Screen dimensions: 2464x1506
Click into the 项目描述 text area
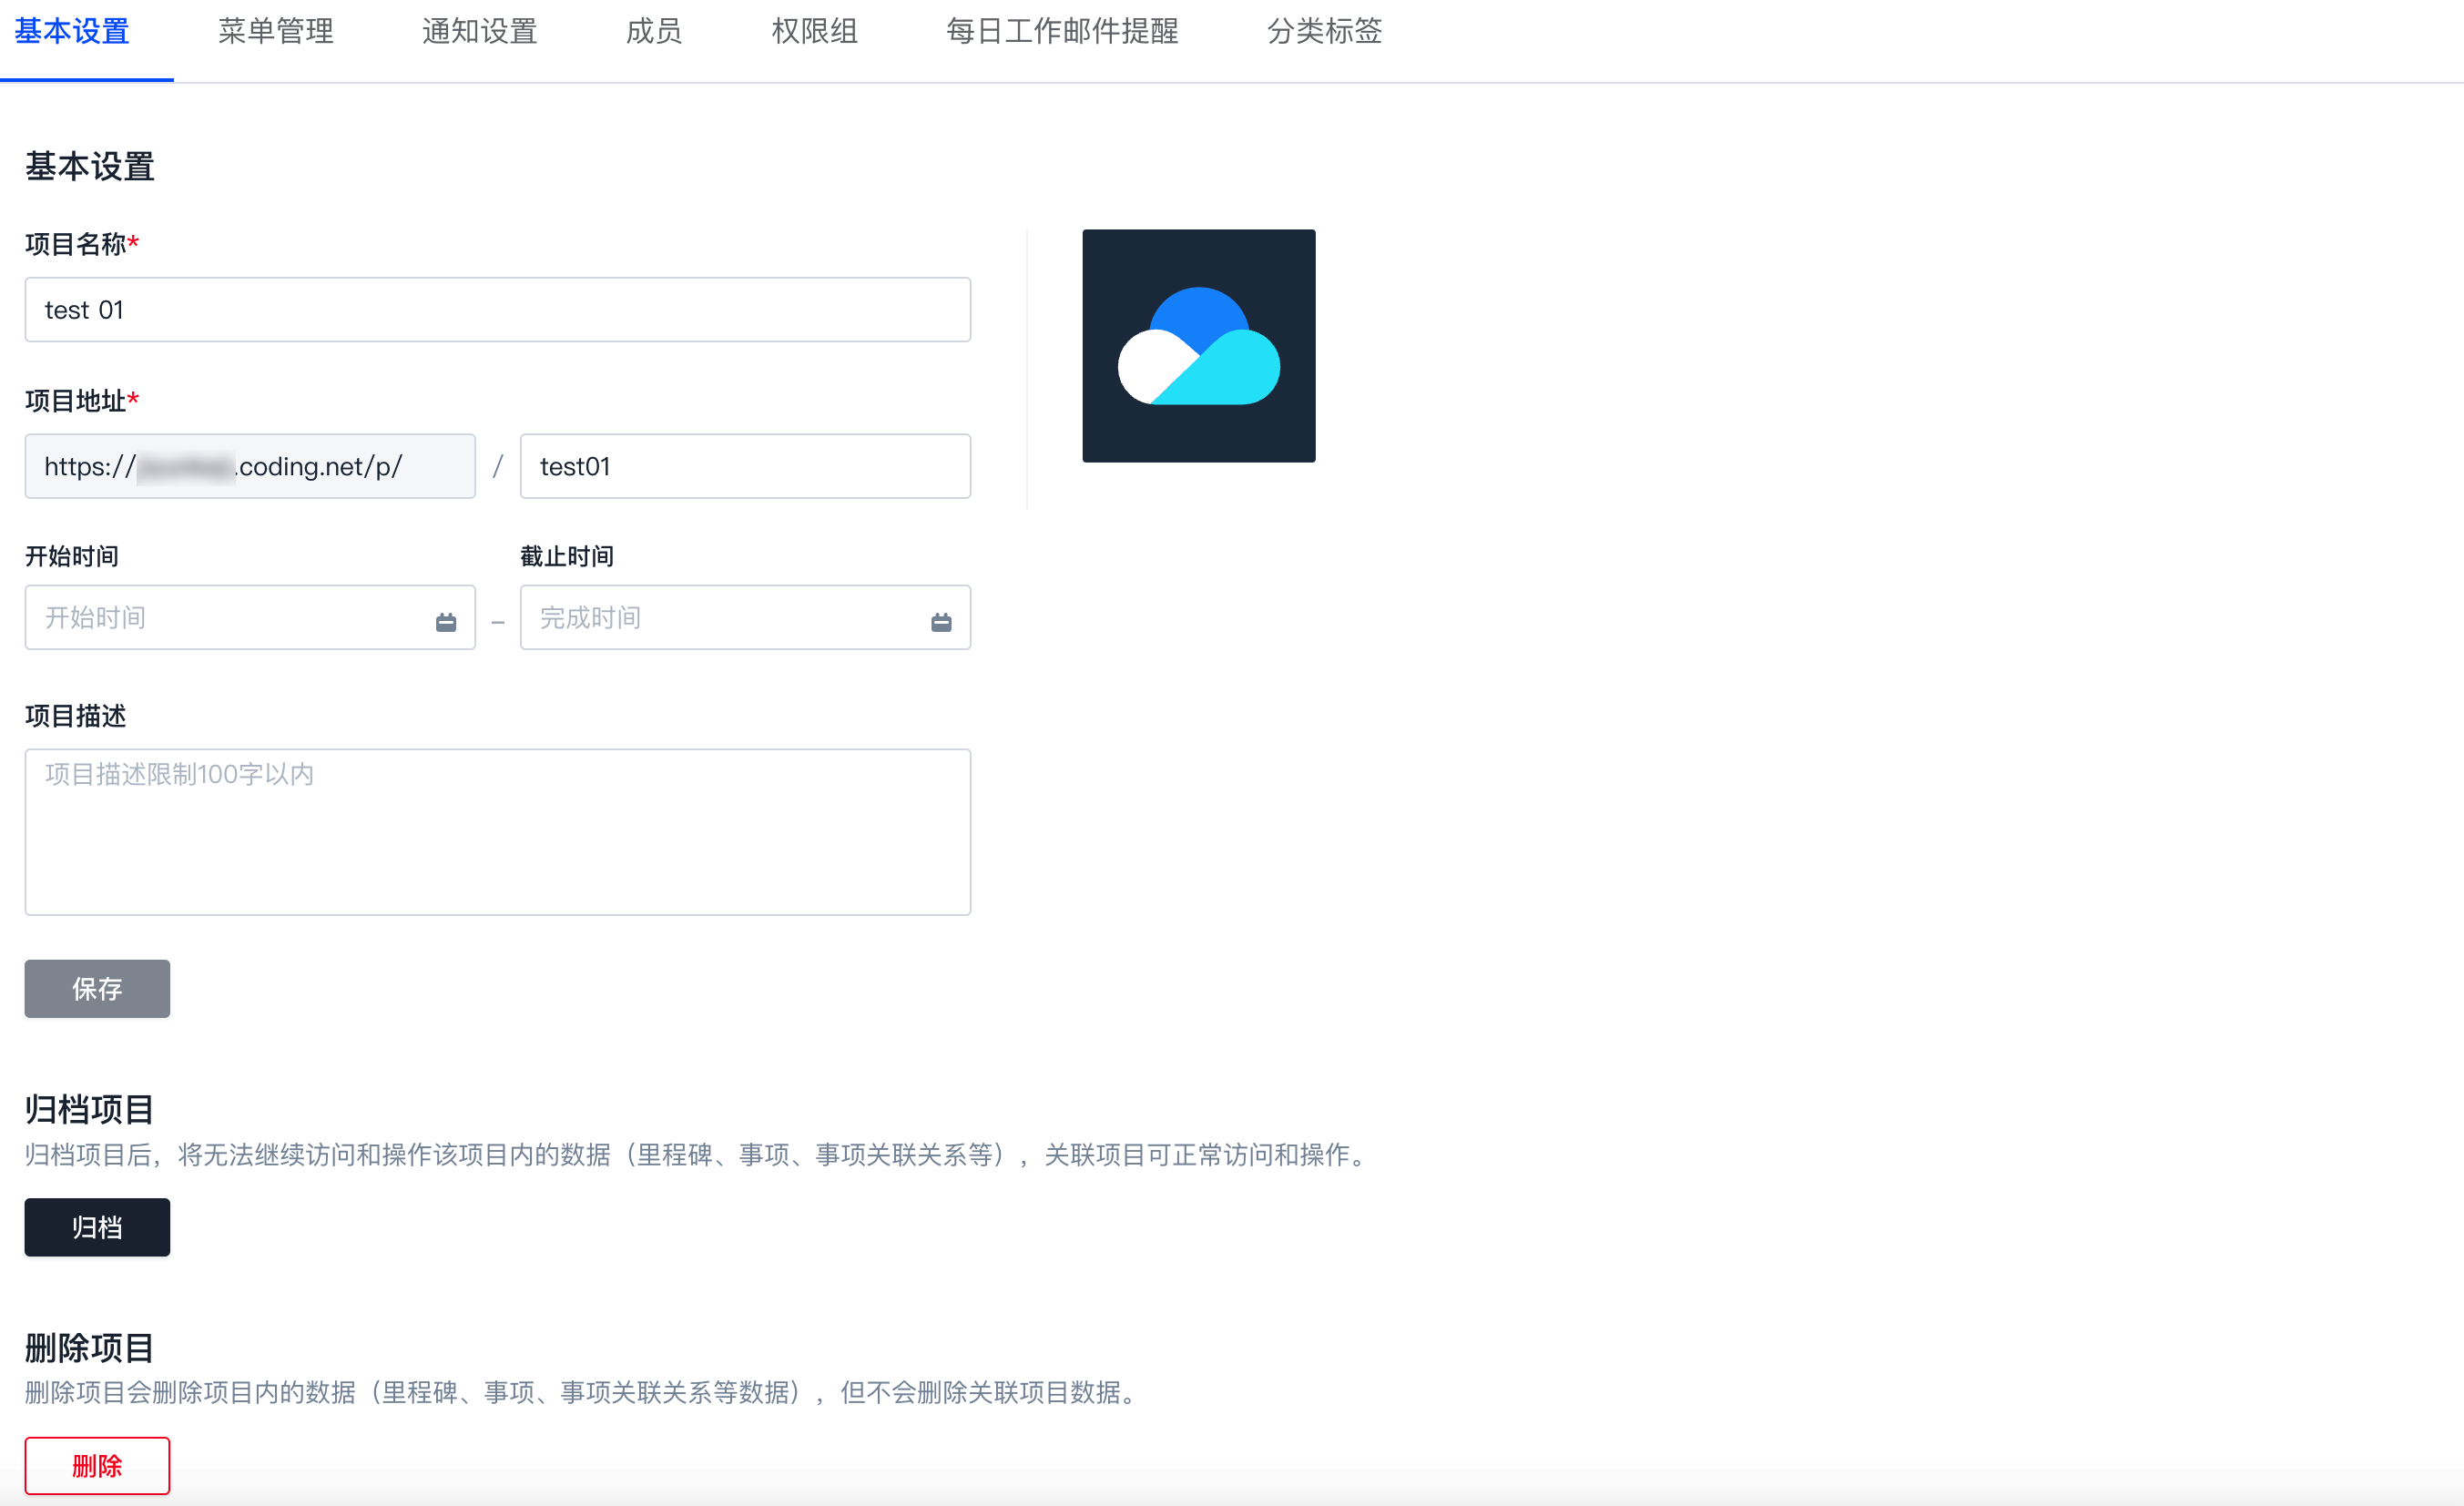497,831
